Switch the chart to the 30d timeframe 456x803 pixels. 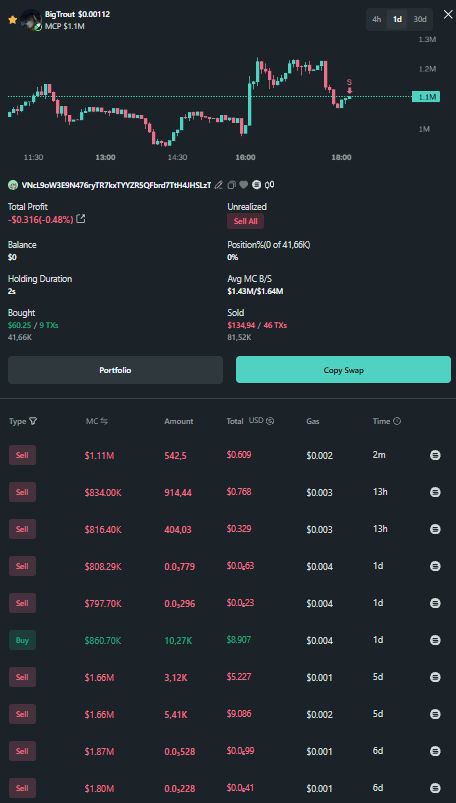point(420,19)
